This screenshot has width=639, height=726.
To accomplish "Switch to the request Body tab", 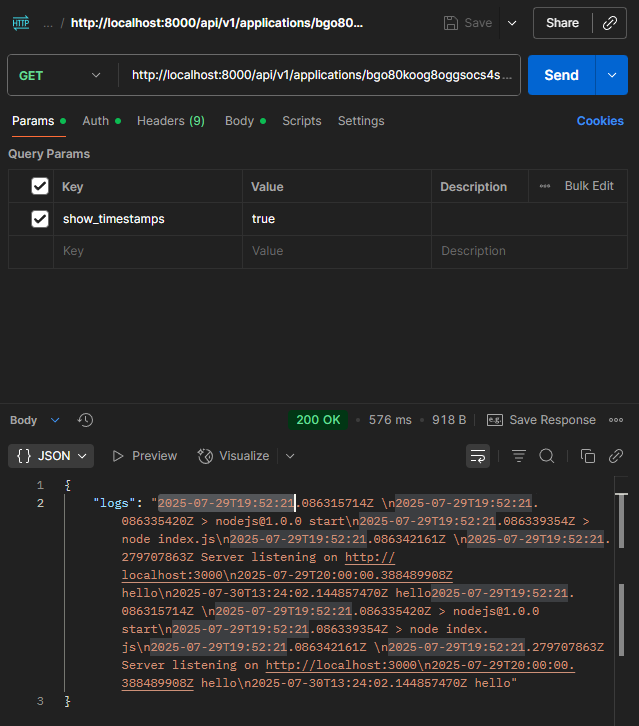I will click(x=245, y=121).
